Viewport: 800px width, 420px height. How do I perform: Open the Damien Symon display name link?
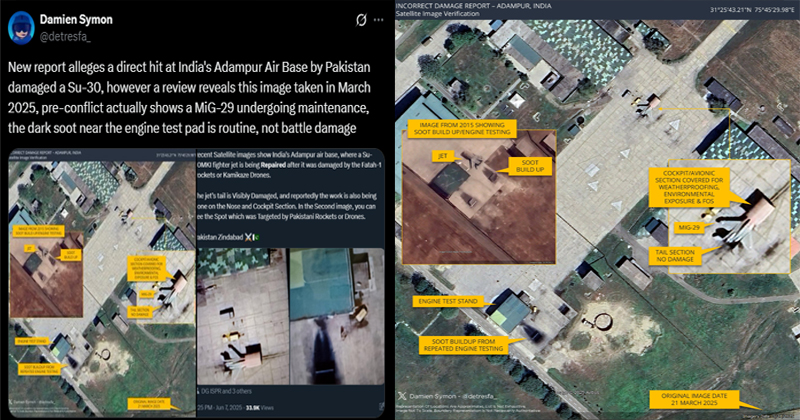76,19
